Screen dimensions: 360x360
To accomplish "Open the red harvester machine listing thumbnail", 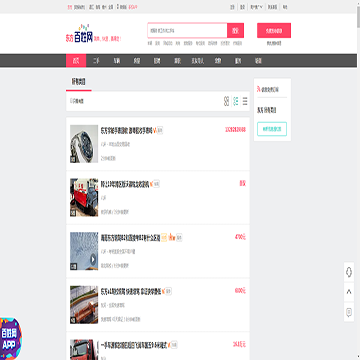I will click(84, 198).
